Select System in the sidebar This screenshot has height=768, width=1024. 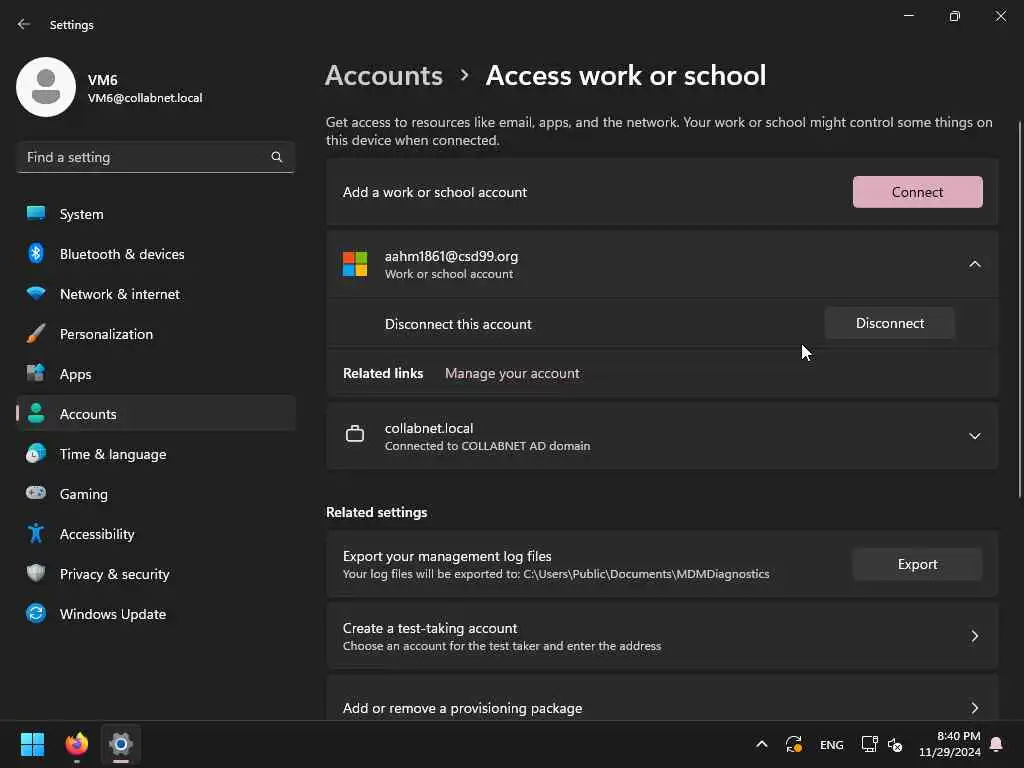(x=82, y=214)
